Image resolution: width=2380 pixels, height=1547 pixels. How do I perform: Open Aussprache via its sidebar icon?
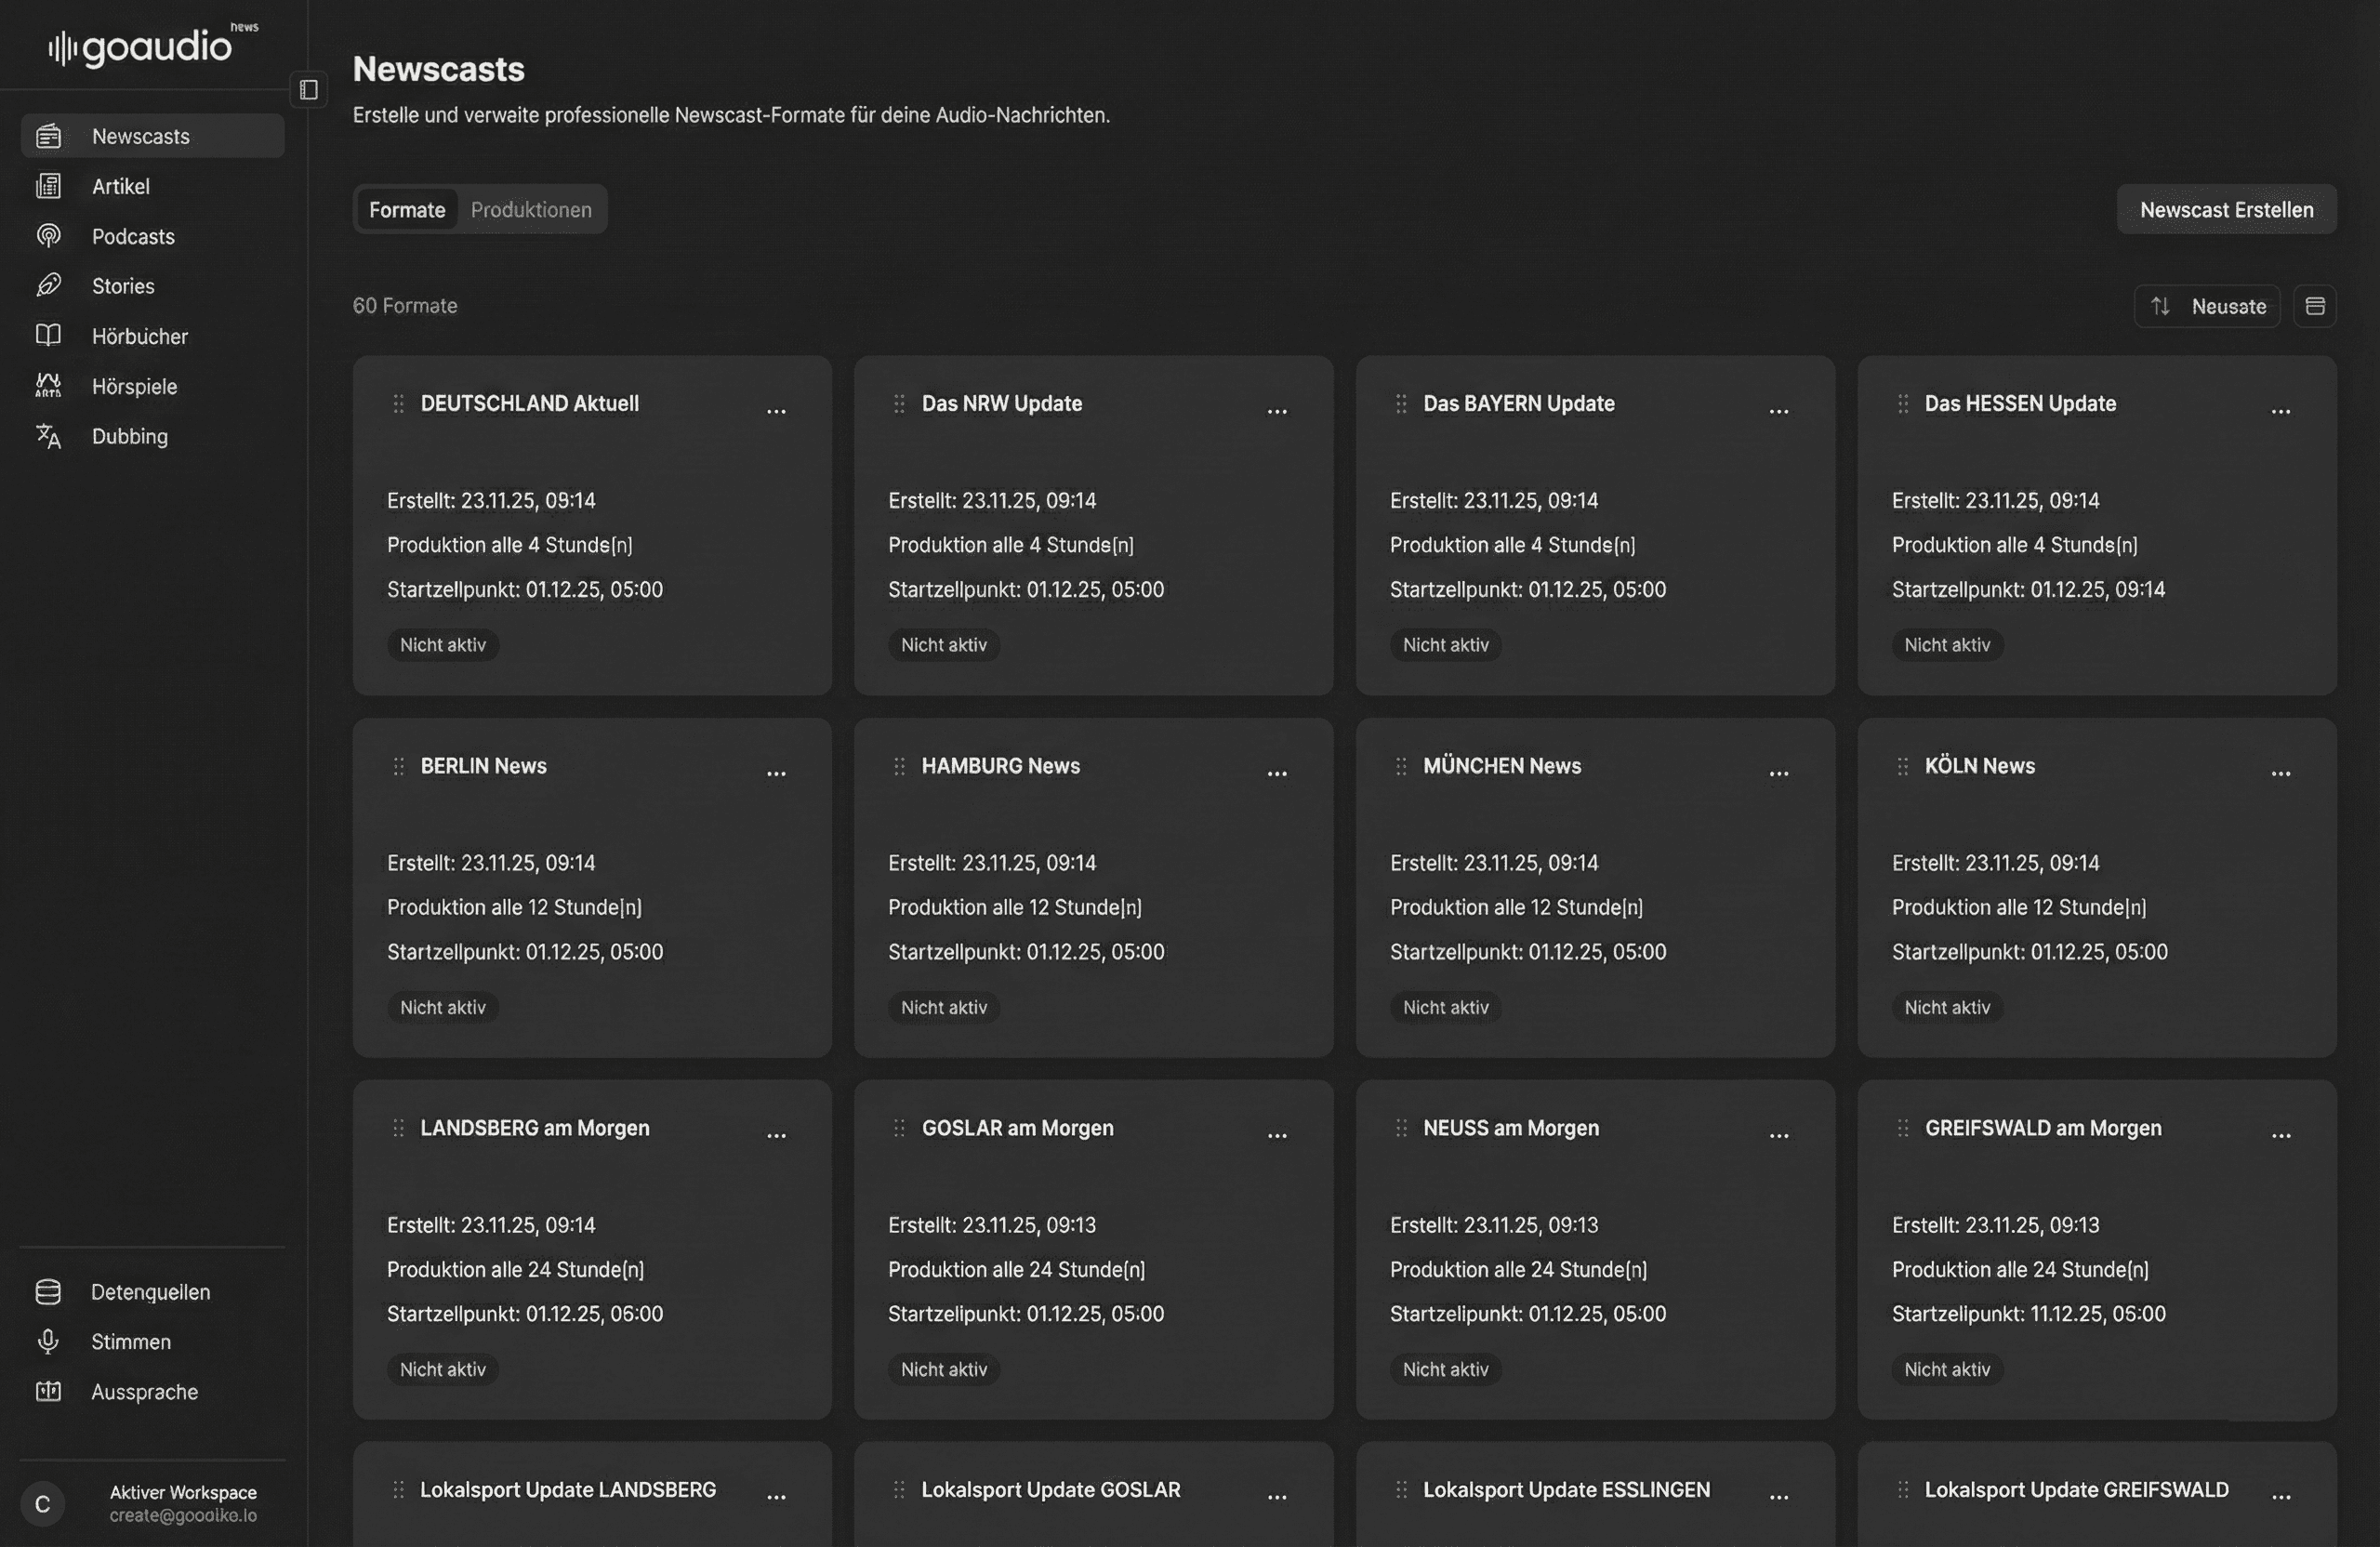(x=48, y=1392)
